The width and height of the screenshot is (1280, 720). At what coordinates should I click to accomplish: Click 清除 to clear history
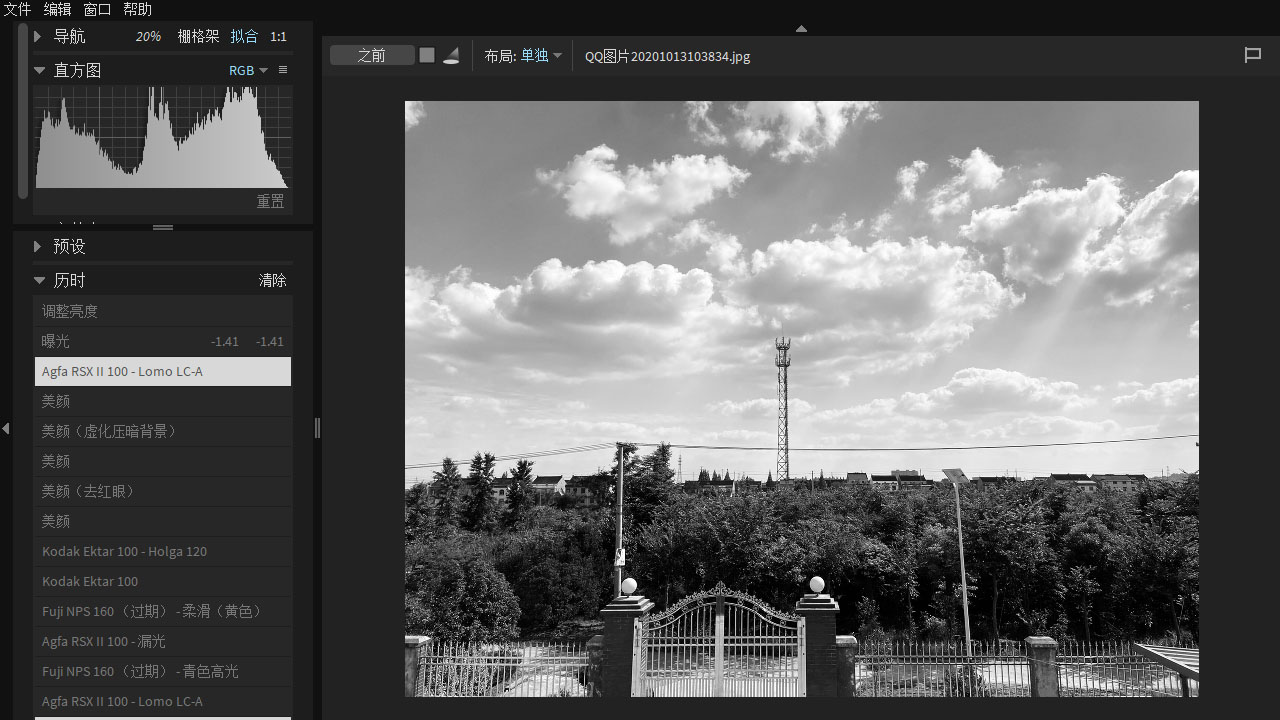click(272, 280)
